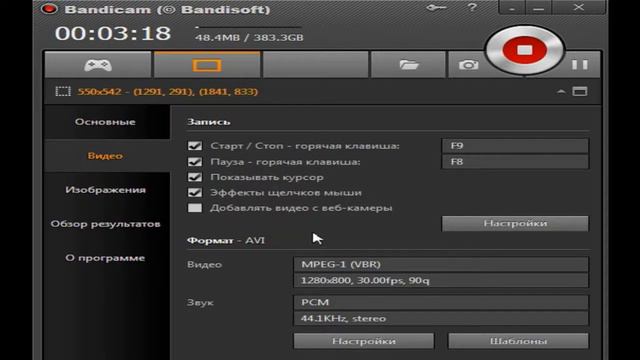This screenshot has width=640, height=360.
Task: Click the PCM audio codec field
Action: click(441, 302)
